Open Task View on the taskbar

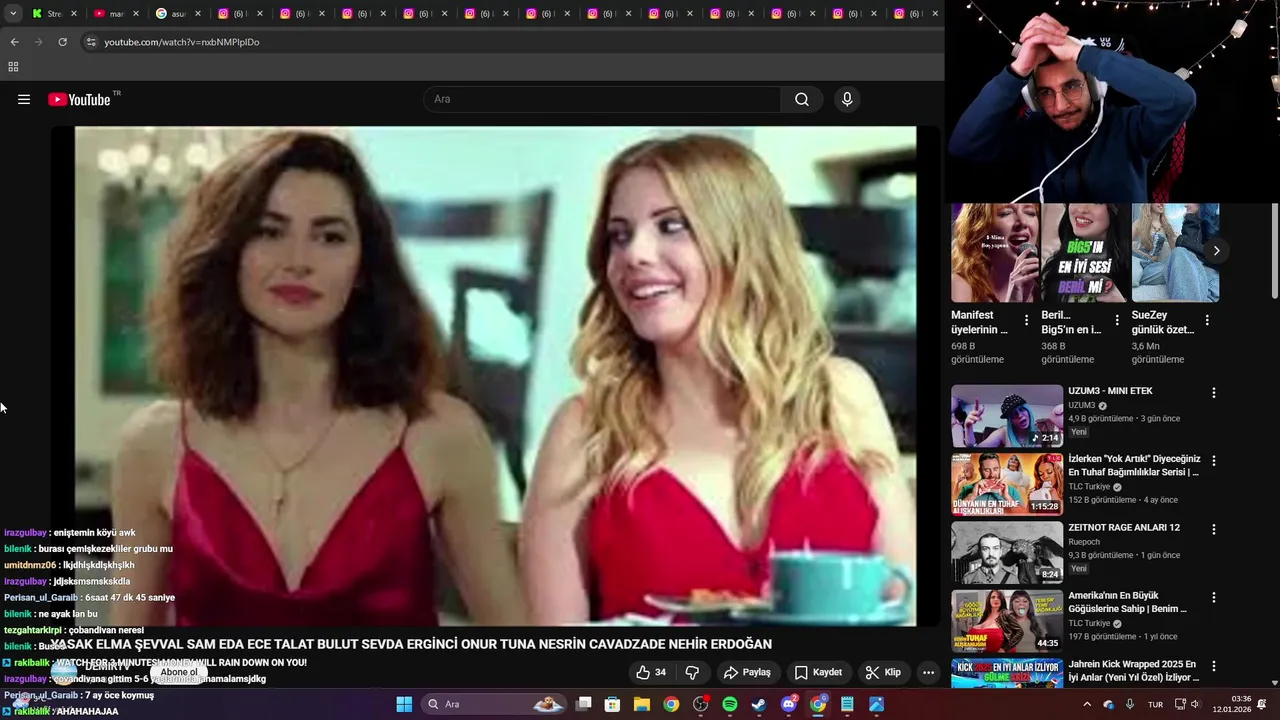tap(584, 704)
